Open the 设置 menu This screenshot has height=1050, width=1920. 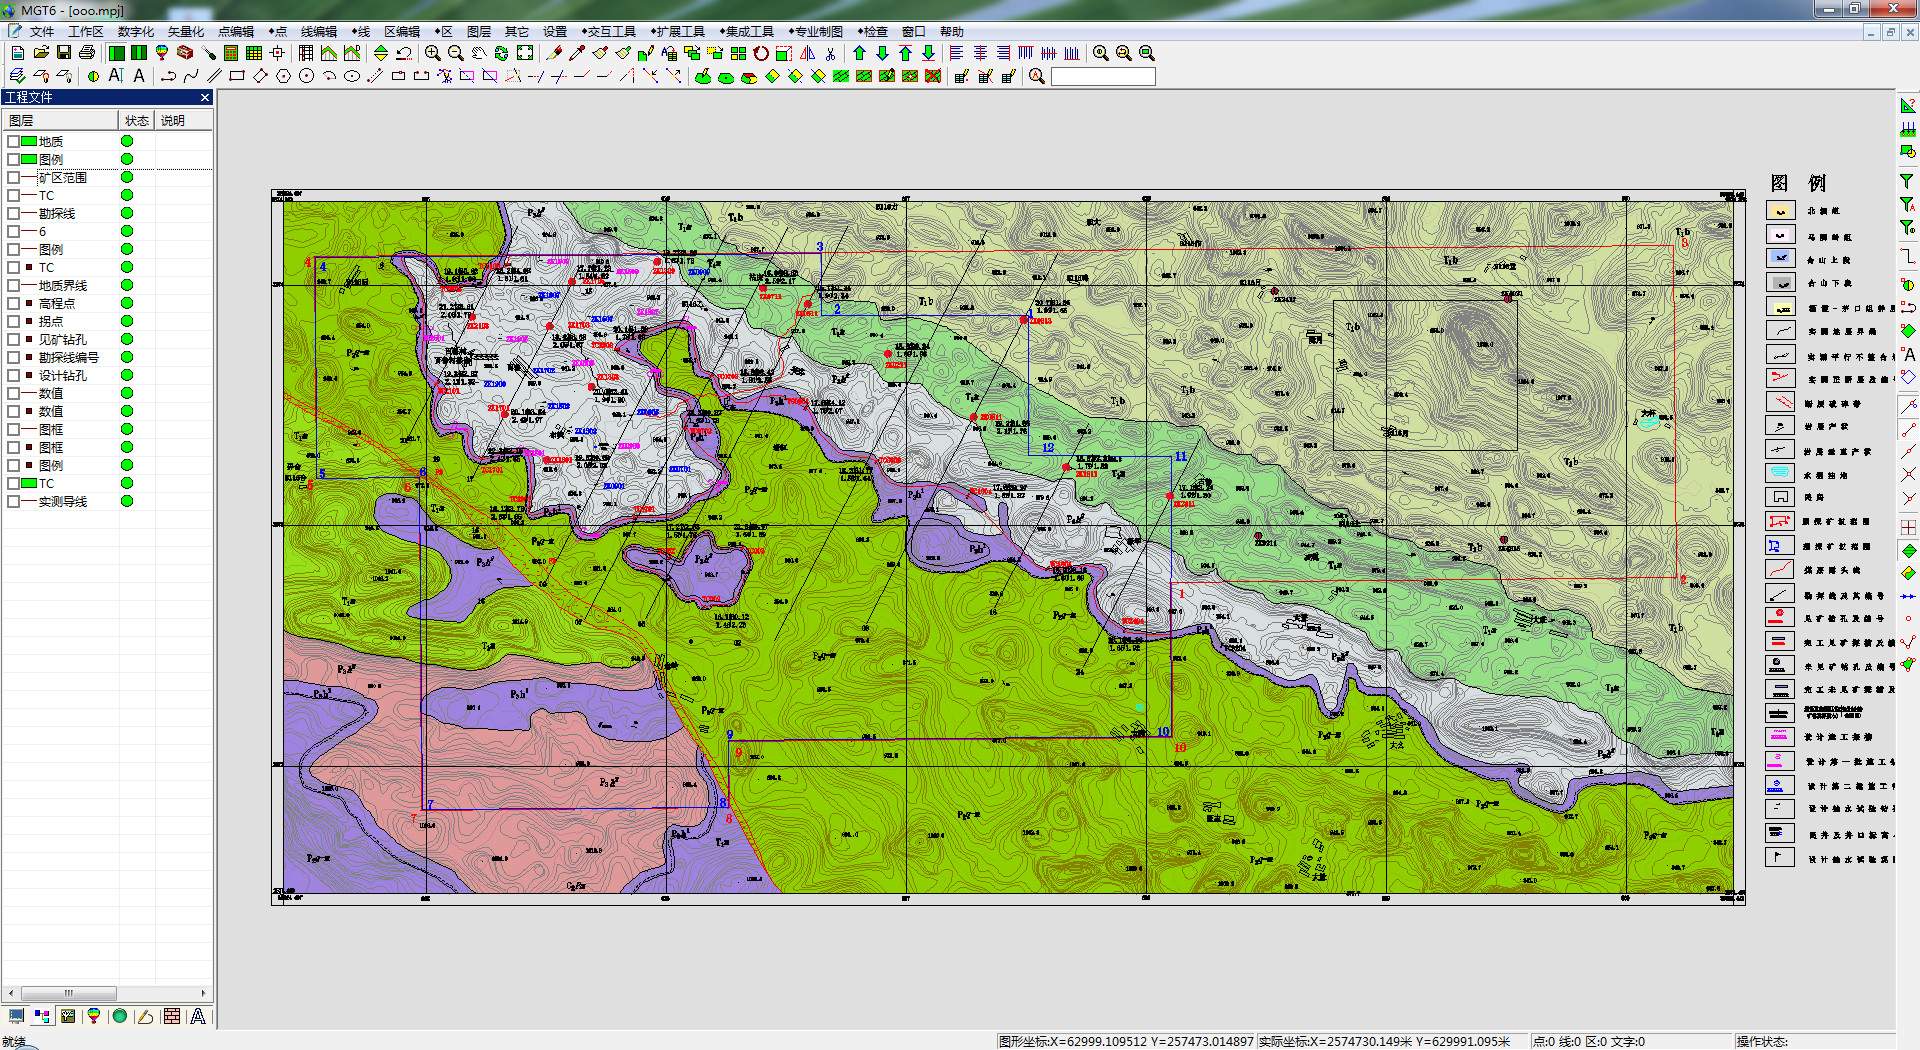point(555,32)
